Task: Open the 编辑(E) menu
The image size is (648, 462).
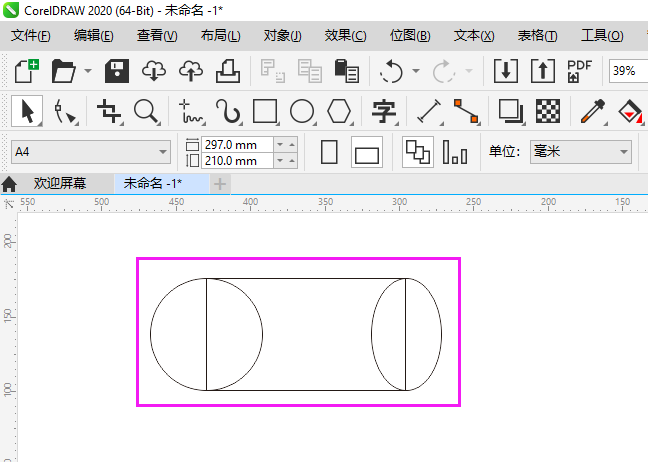Action: (93, 36)
